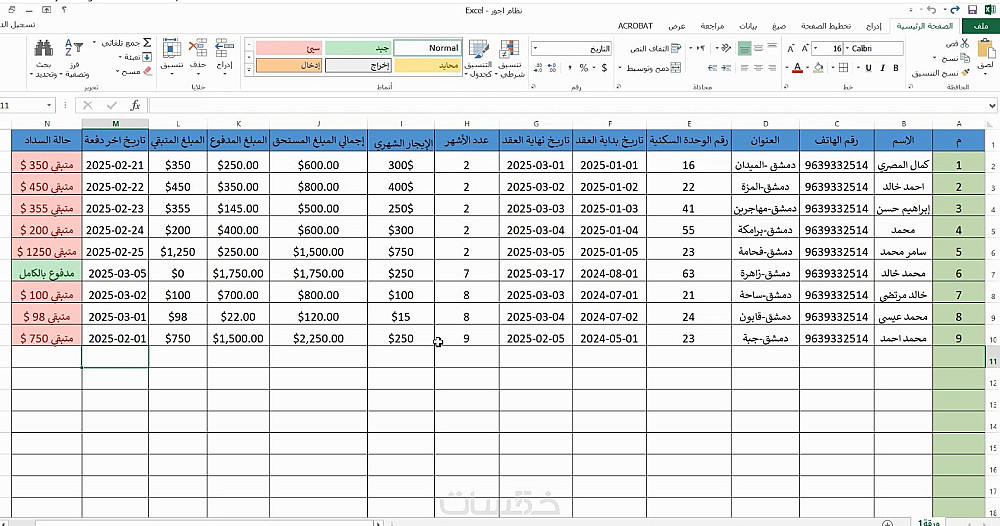The width and height of the screenshot is (1000, 526).
Task: Toggle Center horizontal text alignment
Action: (758, 68)
